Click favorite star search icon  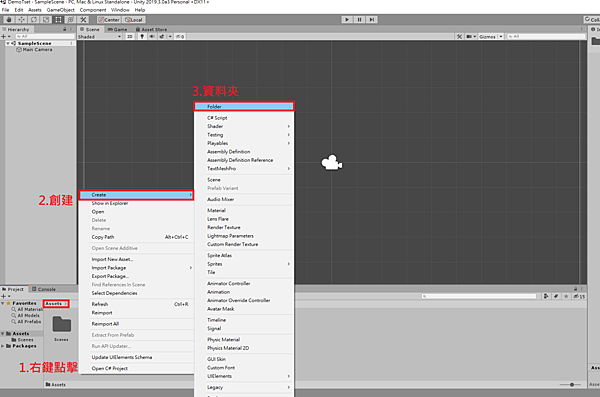pyautogui.click(x=566, y=296)
